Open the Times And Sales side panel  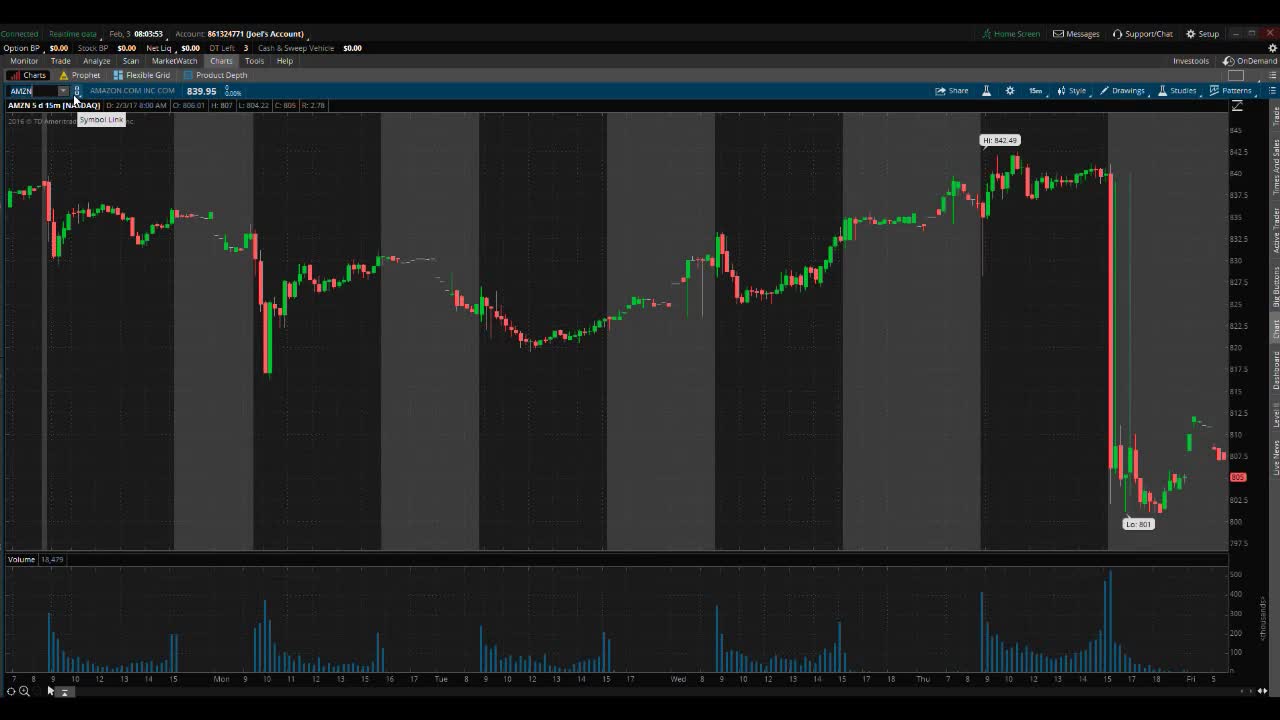[1275, 167]
